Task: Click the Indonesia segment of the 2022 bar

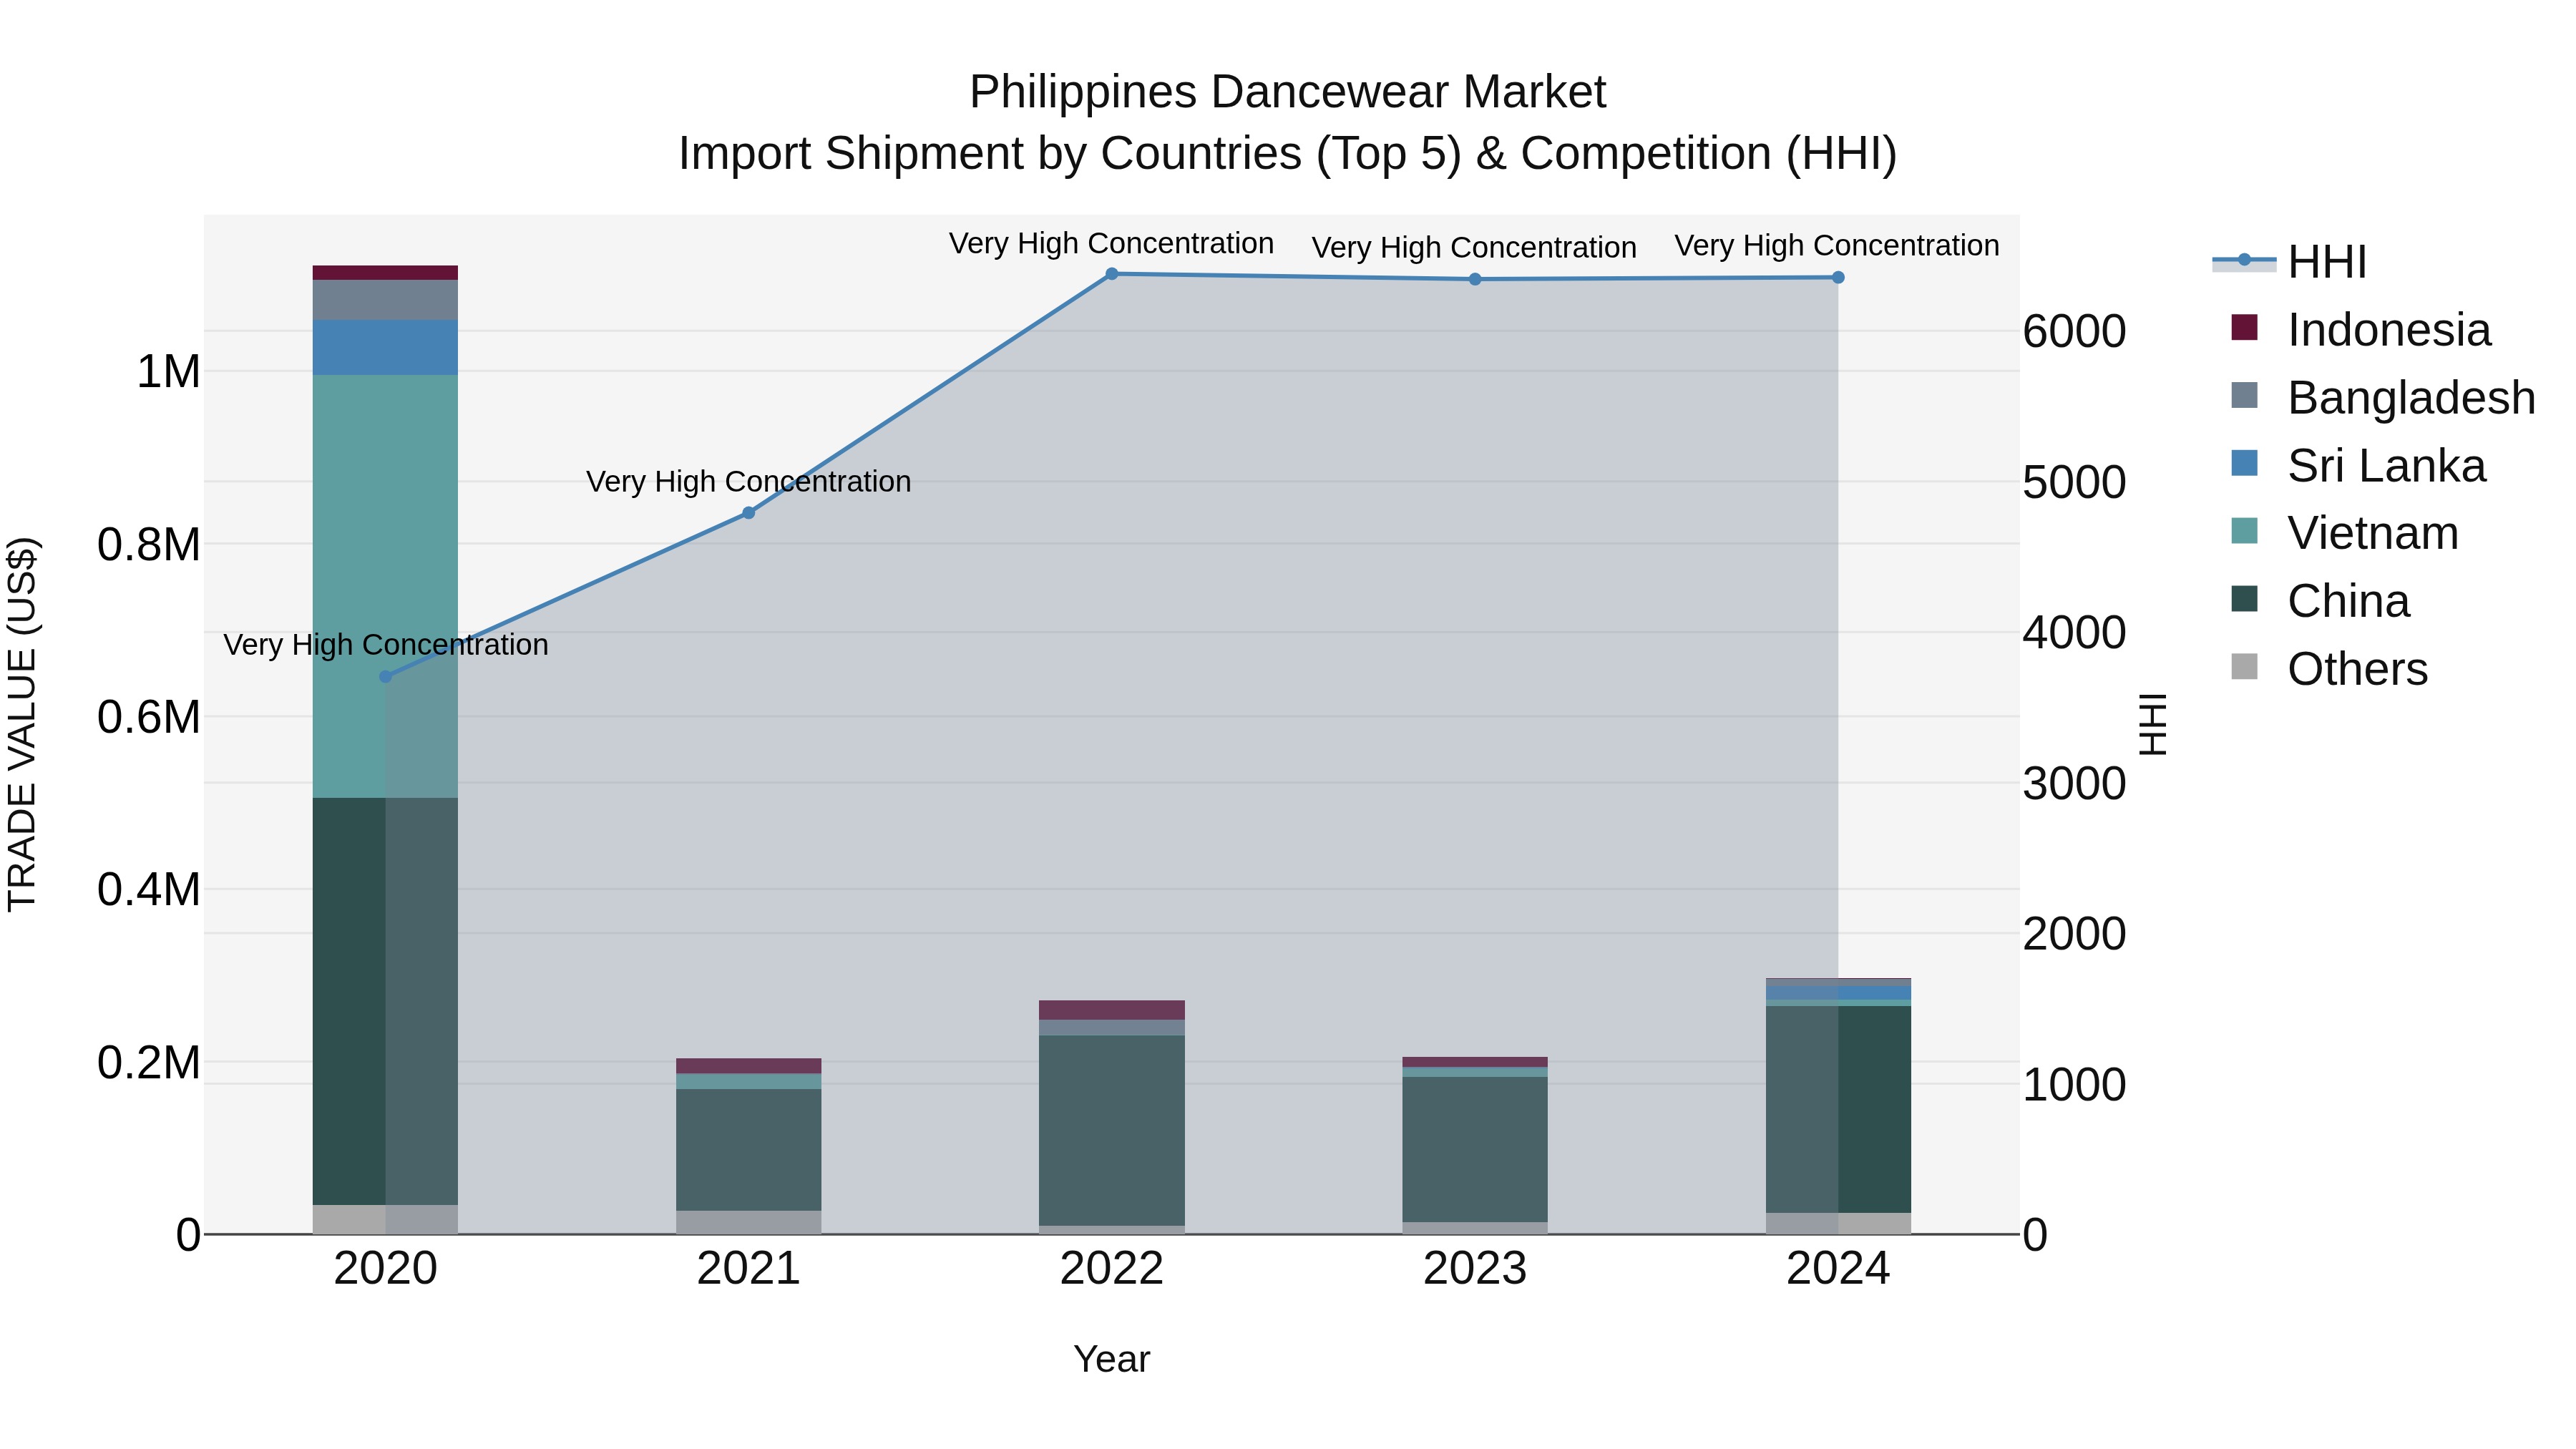Action: point(1112,1010)
